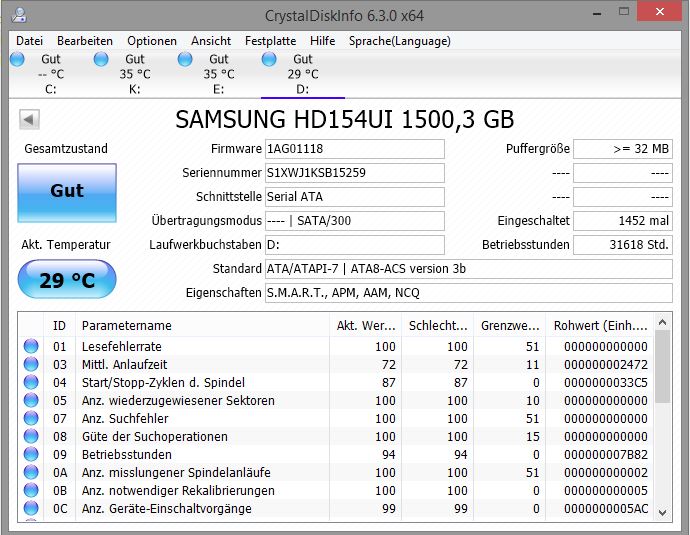Click raw value 0000000005AC
The width and height of the screenshot is (690, 535).
[x=606, y=509]
